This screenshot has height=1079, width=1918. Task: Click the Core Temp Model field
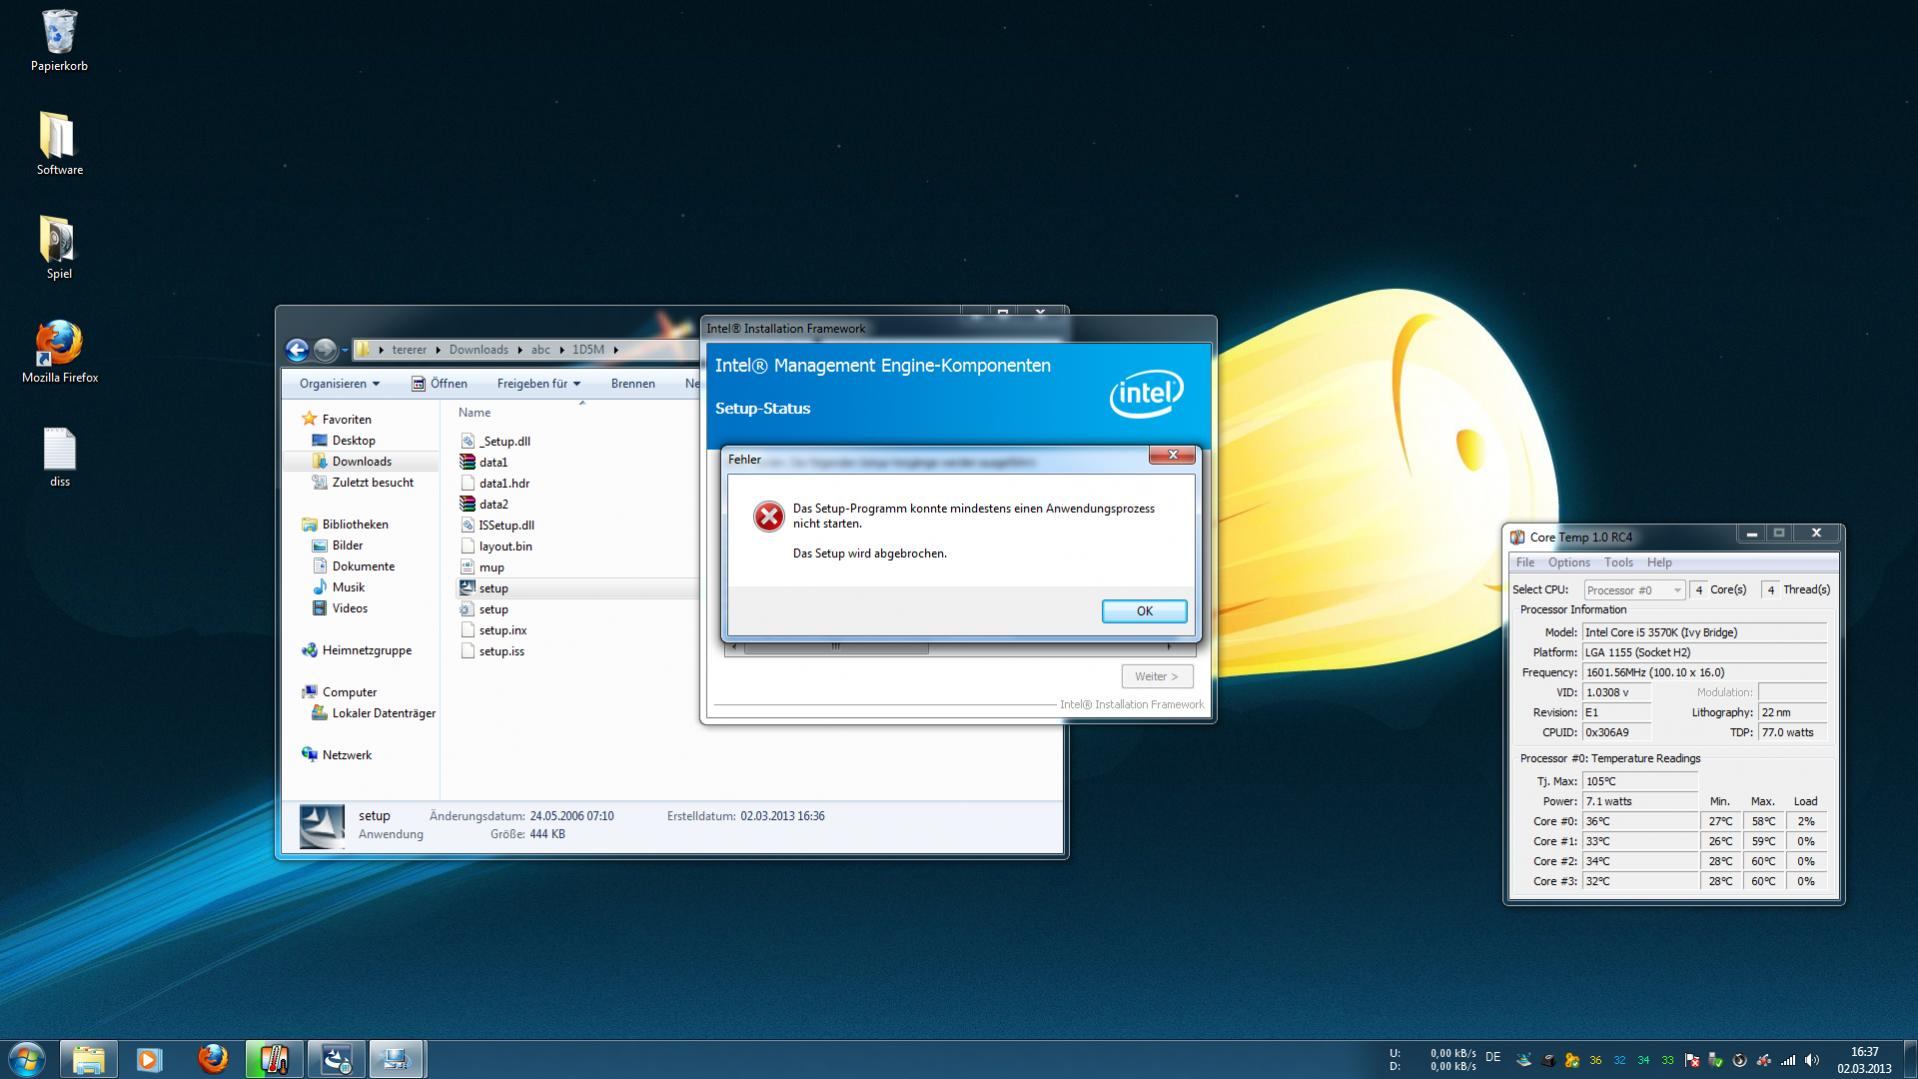[1705, 632]
